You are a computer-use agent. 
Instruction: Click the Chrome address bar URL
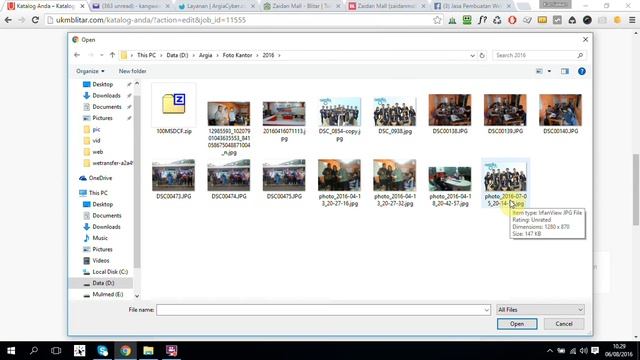click(x=151, y=20)
